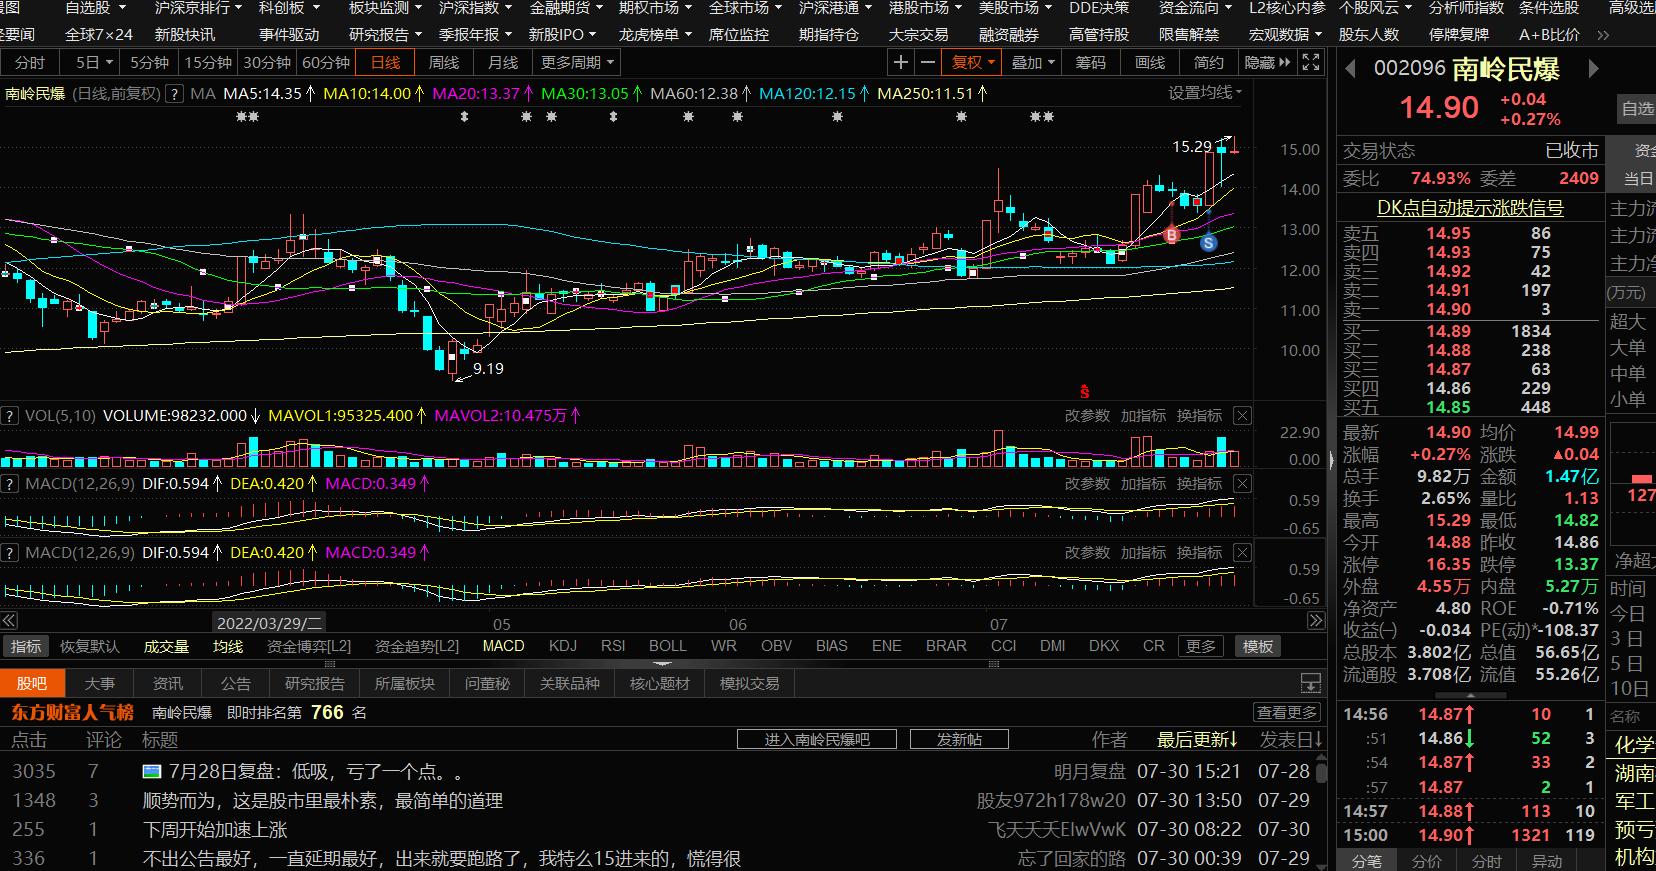The height and width of the screenshot is (871, 1656).
Task: Close the VOL indicator panel
Action: click(x=1242, y=416)
